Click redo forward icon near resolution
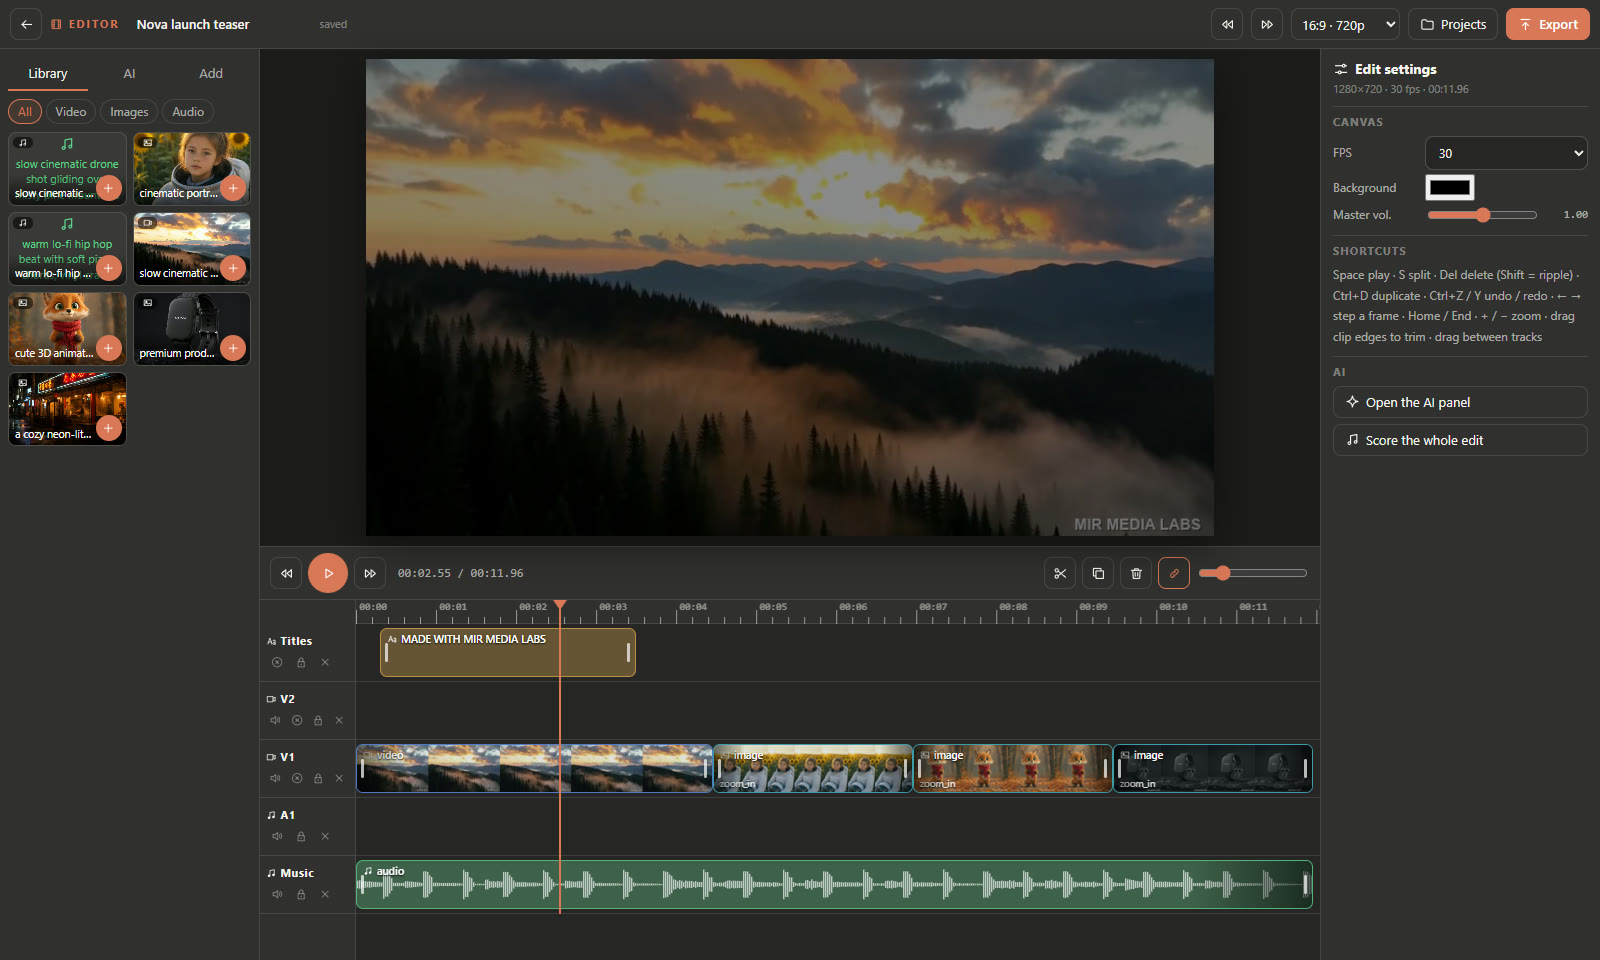Image resolution: width=1600 pixels, height=960 pixels. 1267,24
